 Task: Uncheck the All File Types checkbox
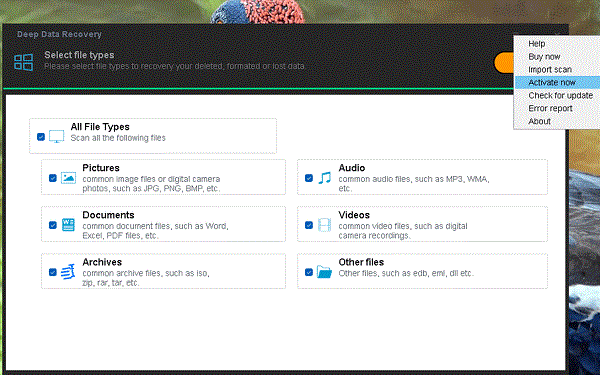pos(41,137)
